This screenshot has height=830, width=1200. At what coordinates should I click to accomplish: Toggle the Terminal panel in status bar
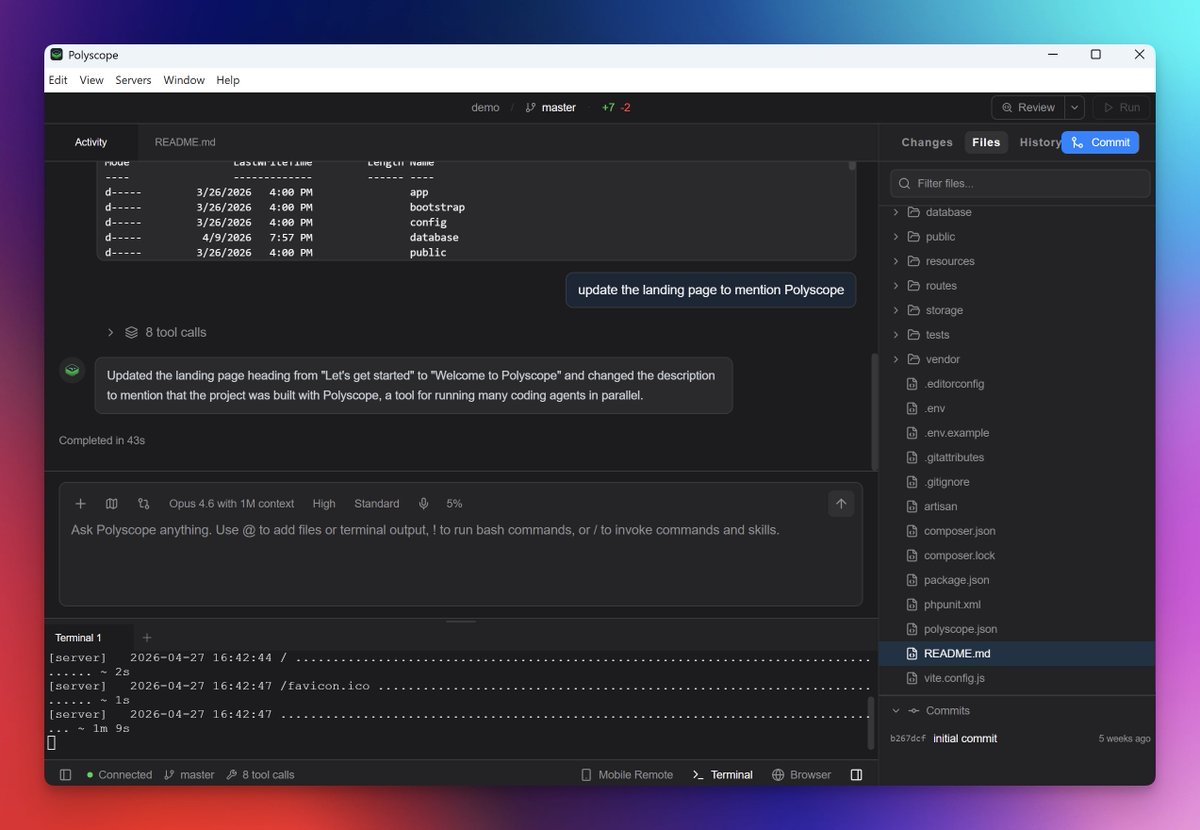723,775
